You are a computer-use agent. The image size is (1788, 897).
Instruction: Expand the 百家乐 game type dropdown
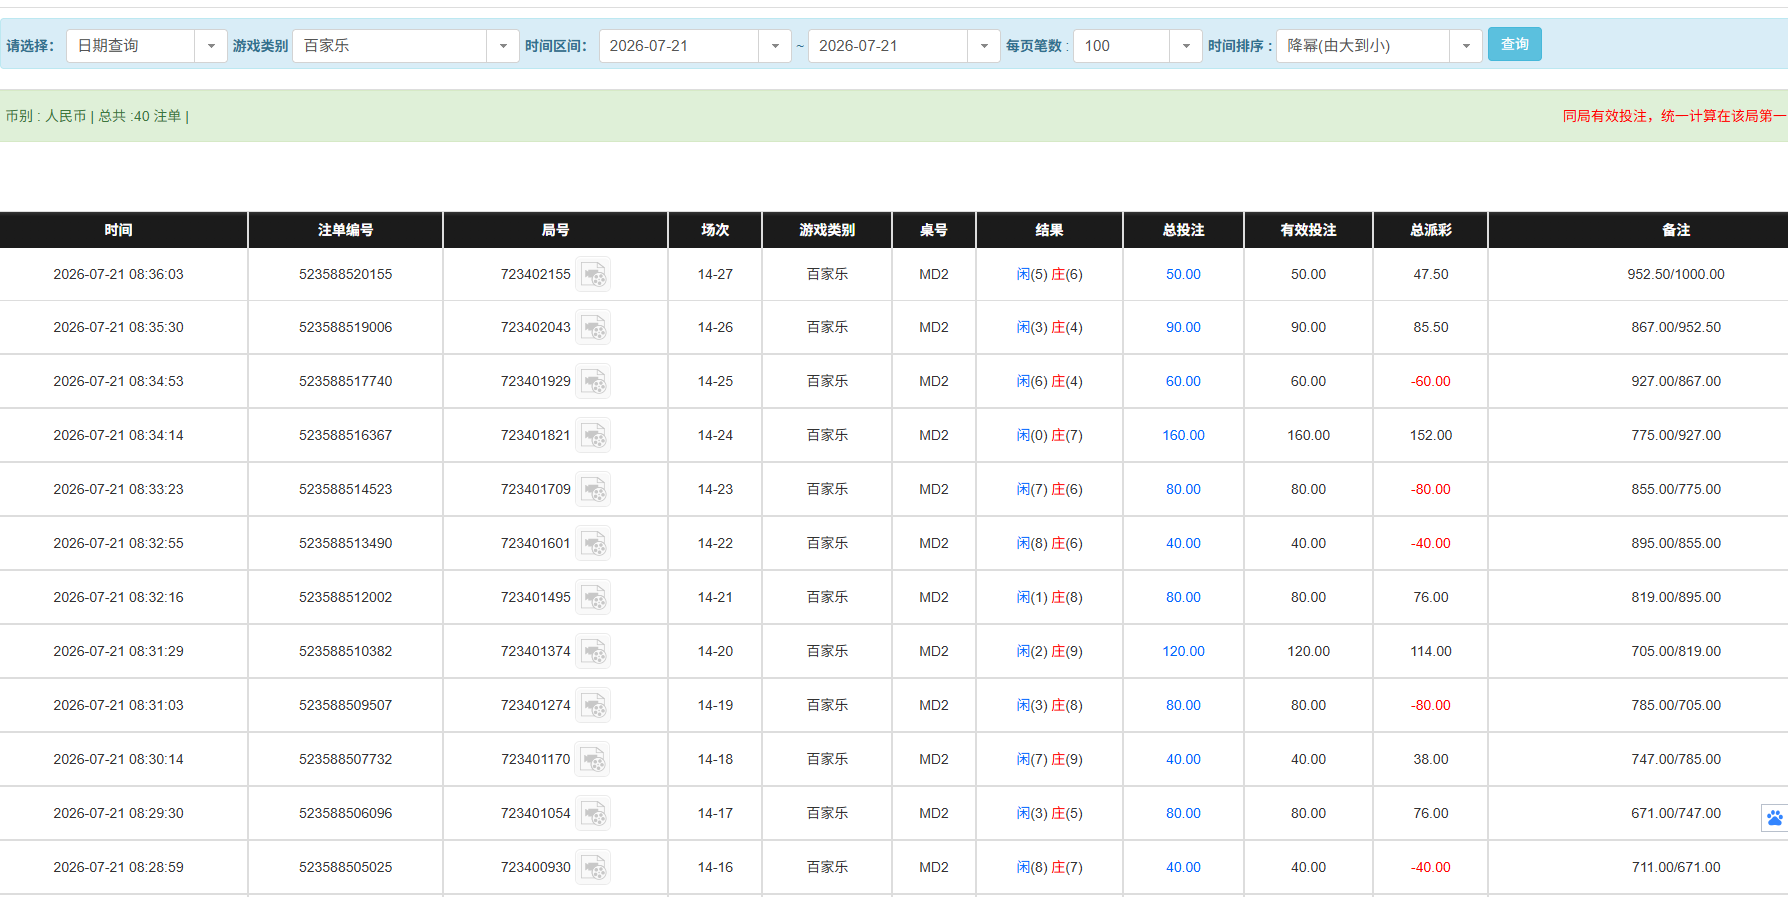pos(503,46)
